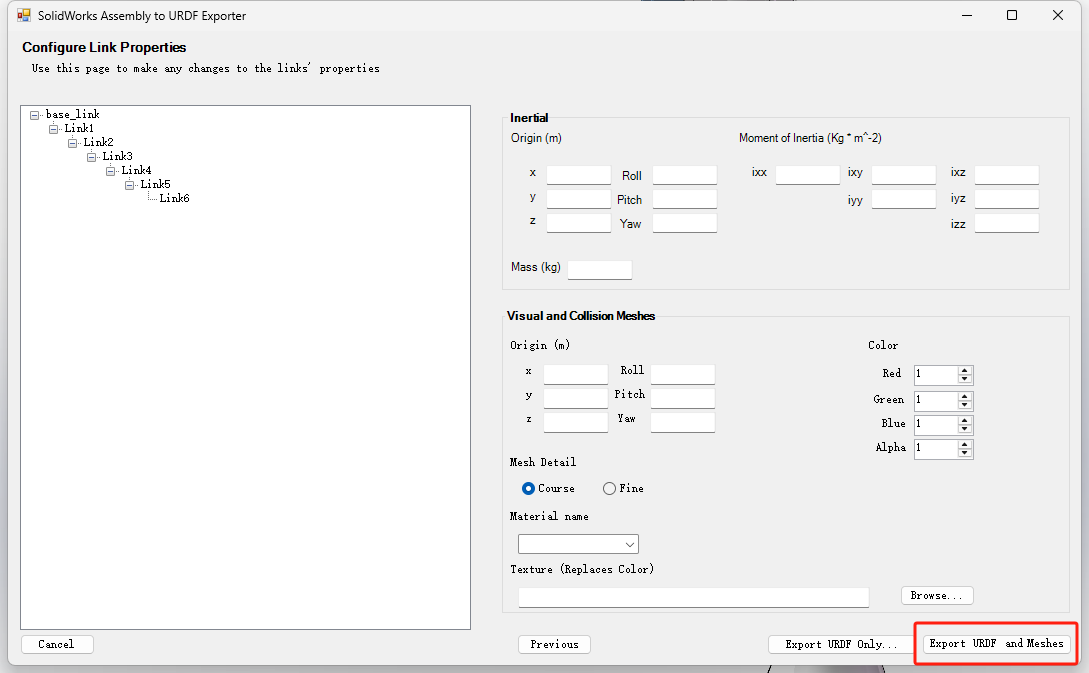Minimize the URDF Exporter window
The width and height of the screenshot is (1089, 673).
click(967, 15)
